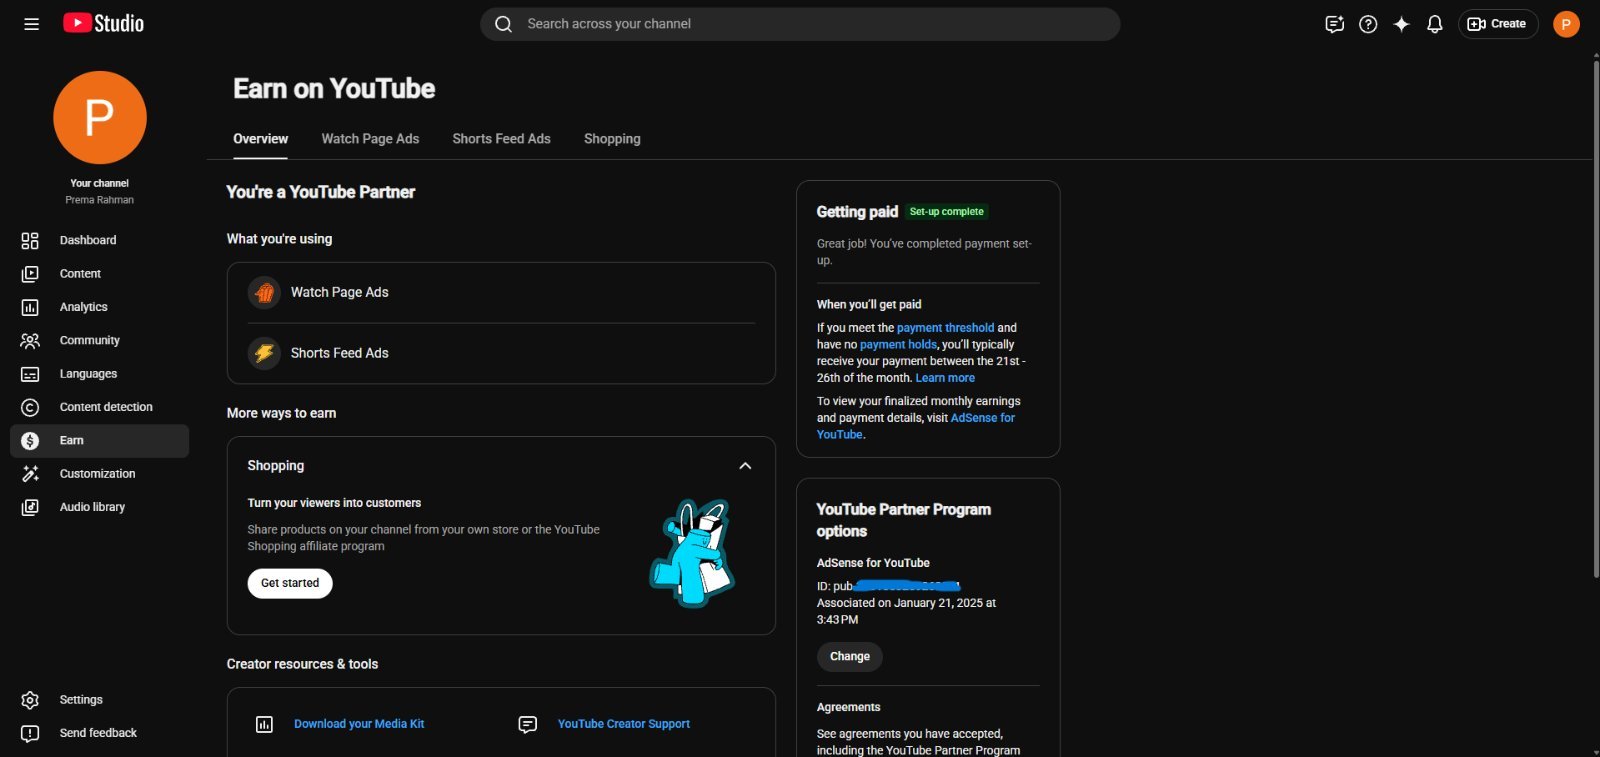Click the Dashboard grid icon
The height and width of the screenshot is (757, 1600).
coord(30,240)
